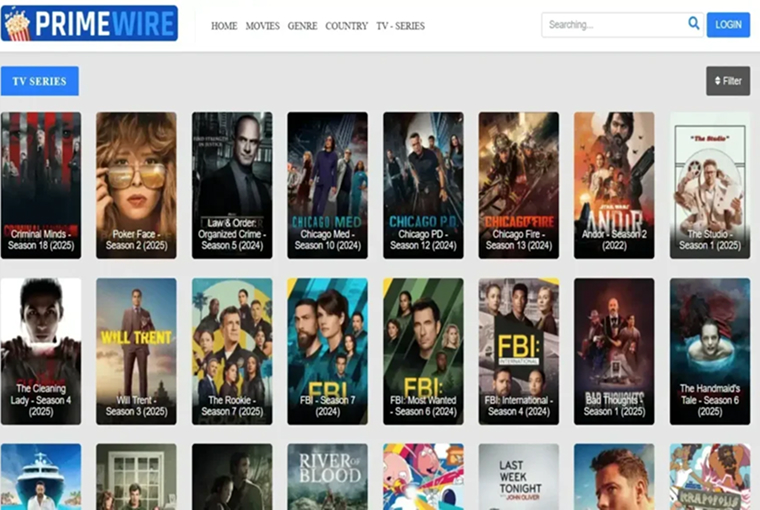Open Poker Face Season 2 poster

pyautogui.click(x=136, y=185)
